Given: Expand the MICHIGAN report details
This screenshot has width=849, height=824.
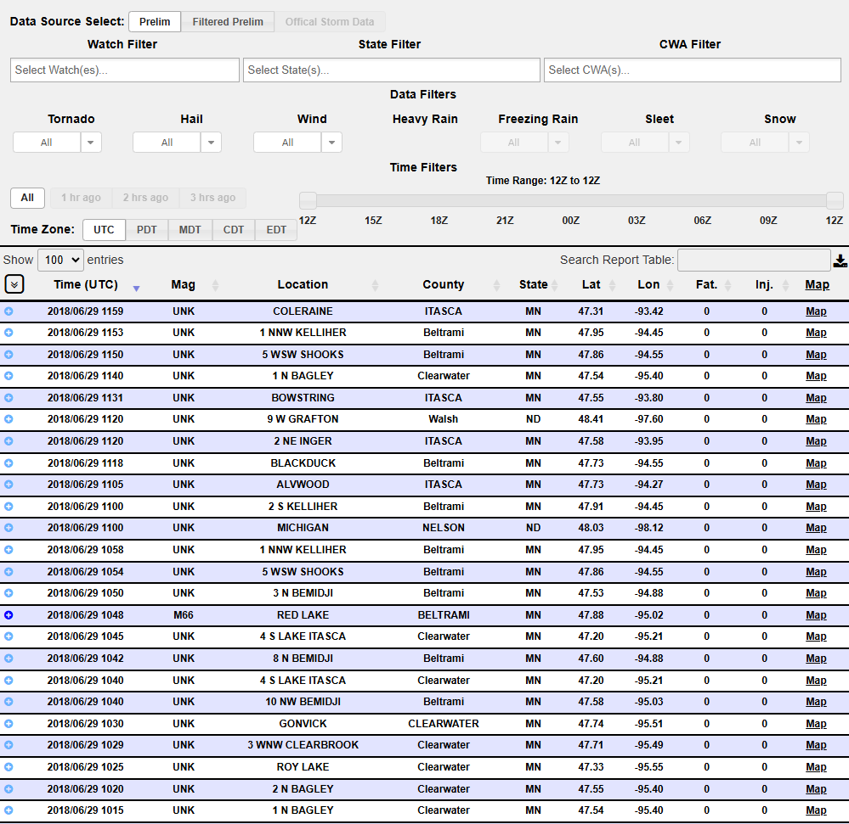Looking at the screenshot, I should click(9, 528).
